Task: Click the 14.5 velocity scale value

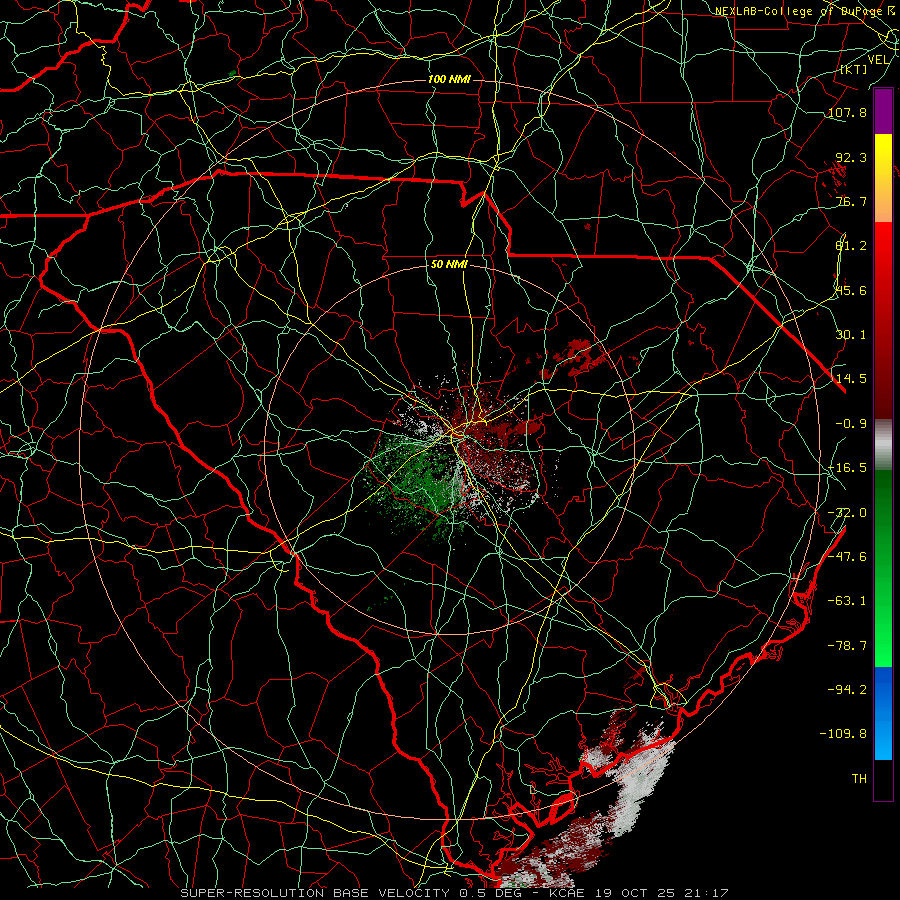Action: [x=851, y=379]
